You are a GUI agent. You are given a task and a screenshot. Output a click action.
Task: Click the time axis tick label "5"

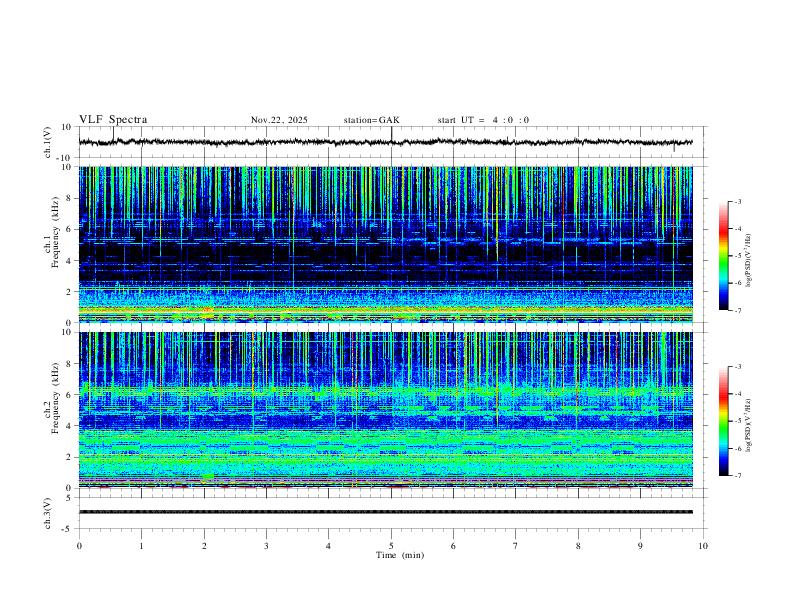pyautogui.click(x=391, y=546)
